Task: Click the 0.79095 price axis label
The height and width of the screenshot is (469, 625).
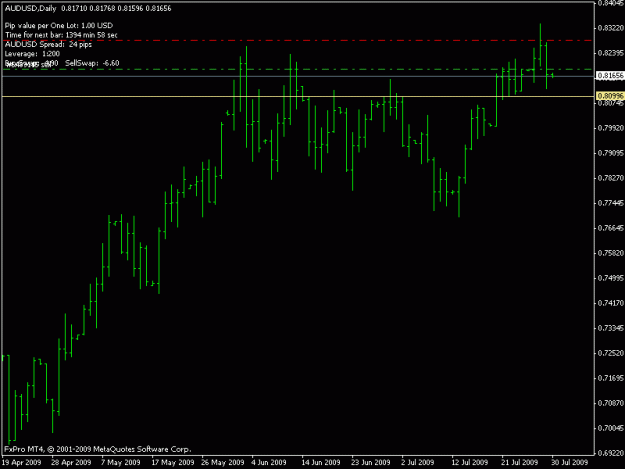Action: click(611, 153)
